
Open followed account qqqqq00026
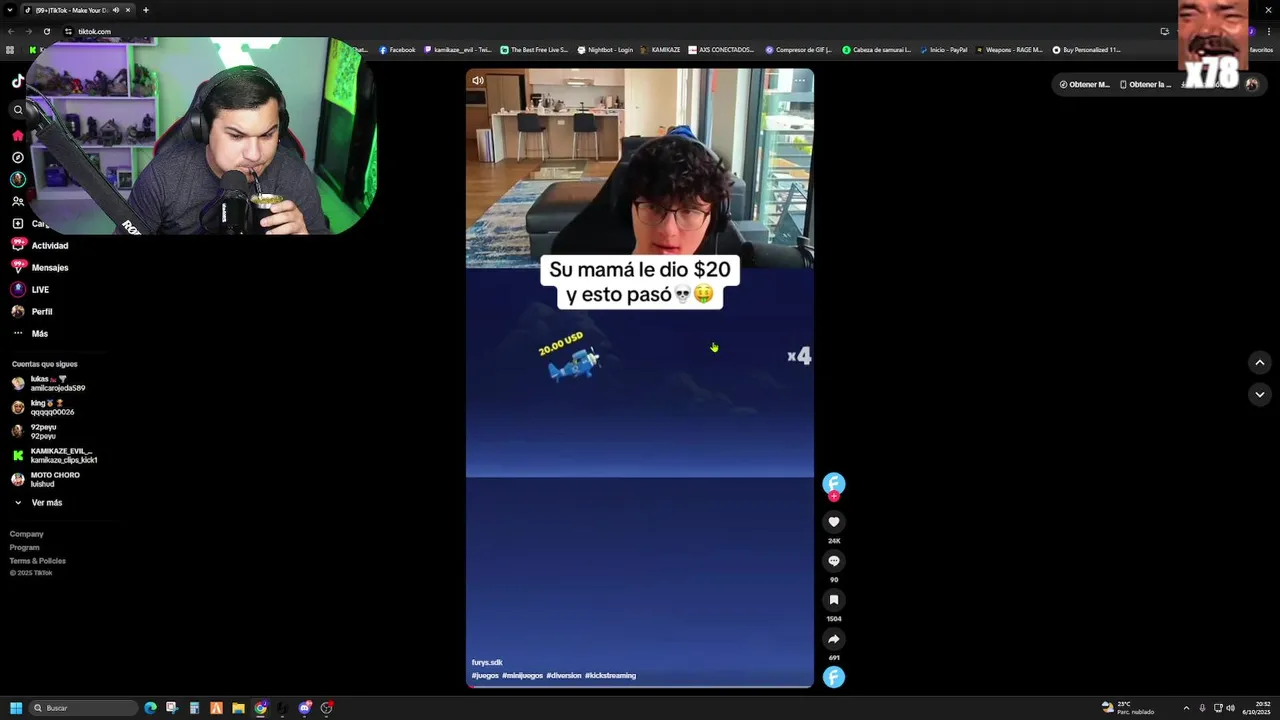[x=43, y=407]
